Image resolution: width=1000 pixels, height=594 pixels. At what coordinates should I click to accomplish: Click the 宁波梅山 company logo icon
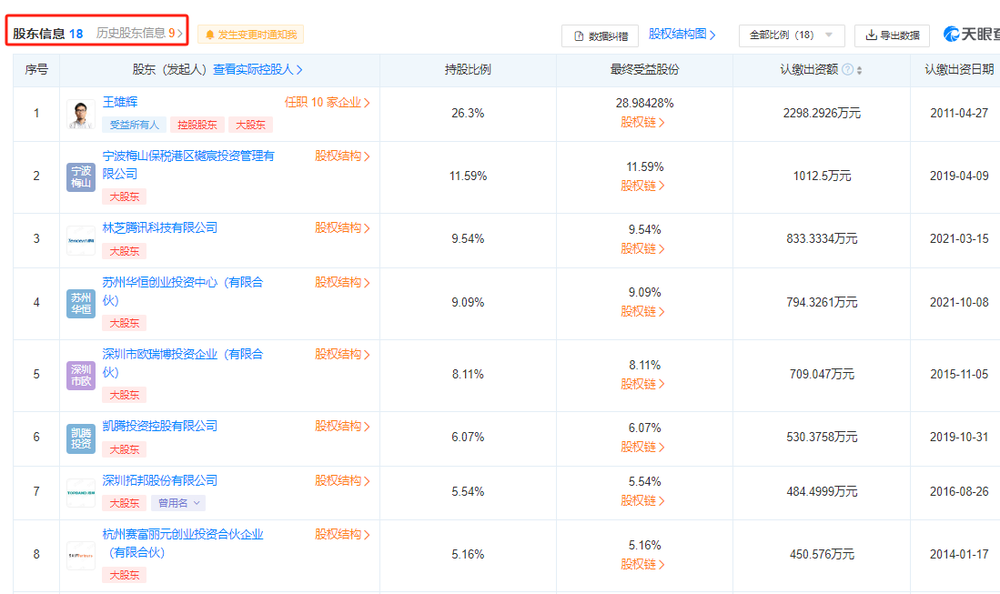click(x=81, y=177)
